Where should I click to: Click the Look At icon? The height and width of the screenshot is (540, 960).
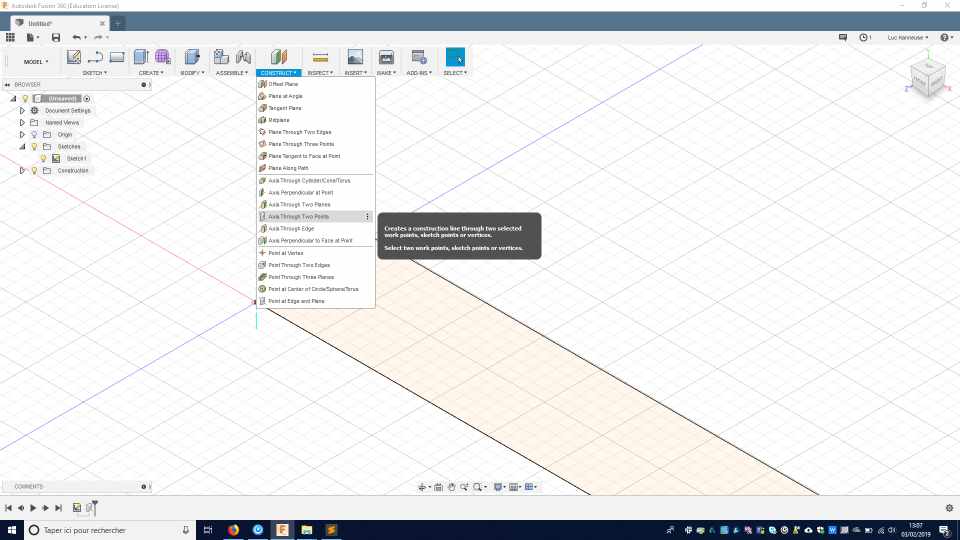tap(438, 487)
